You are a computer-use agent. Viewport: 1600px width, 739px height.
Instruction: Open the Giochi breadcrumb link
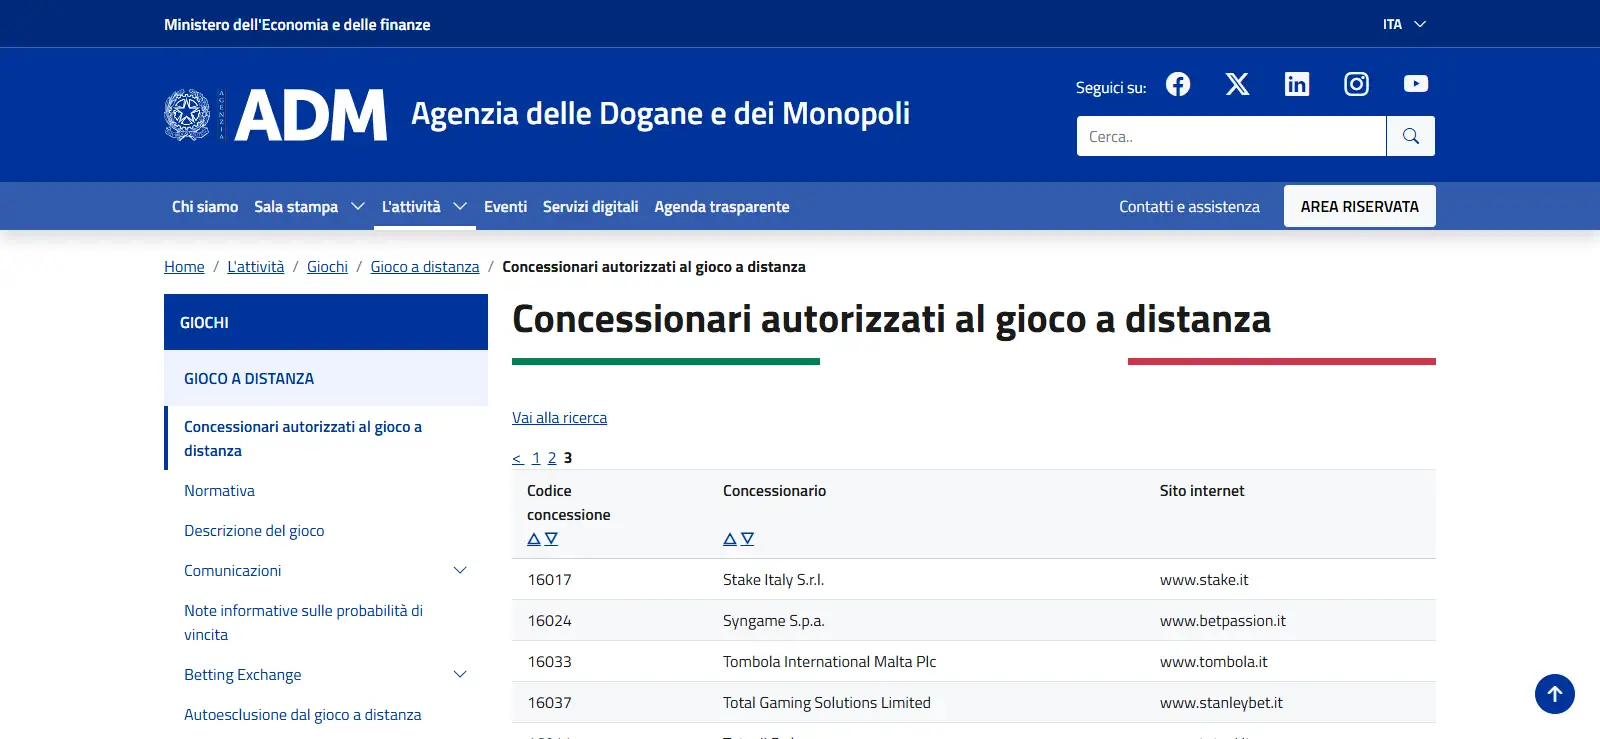tap(327, 267)
